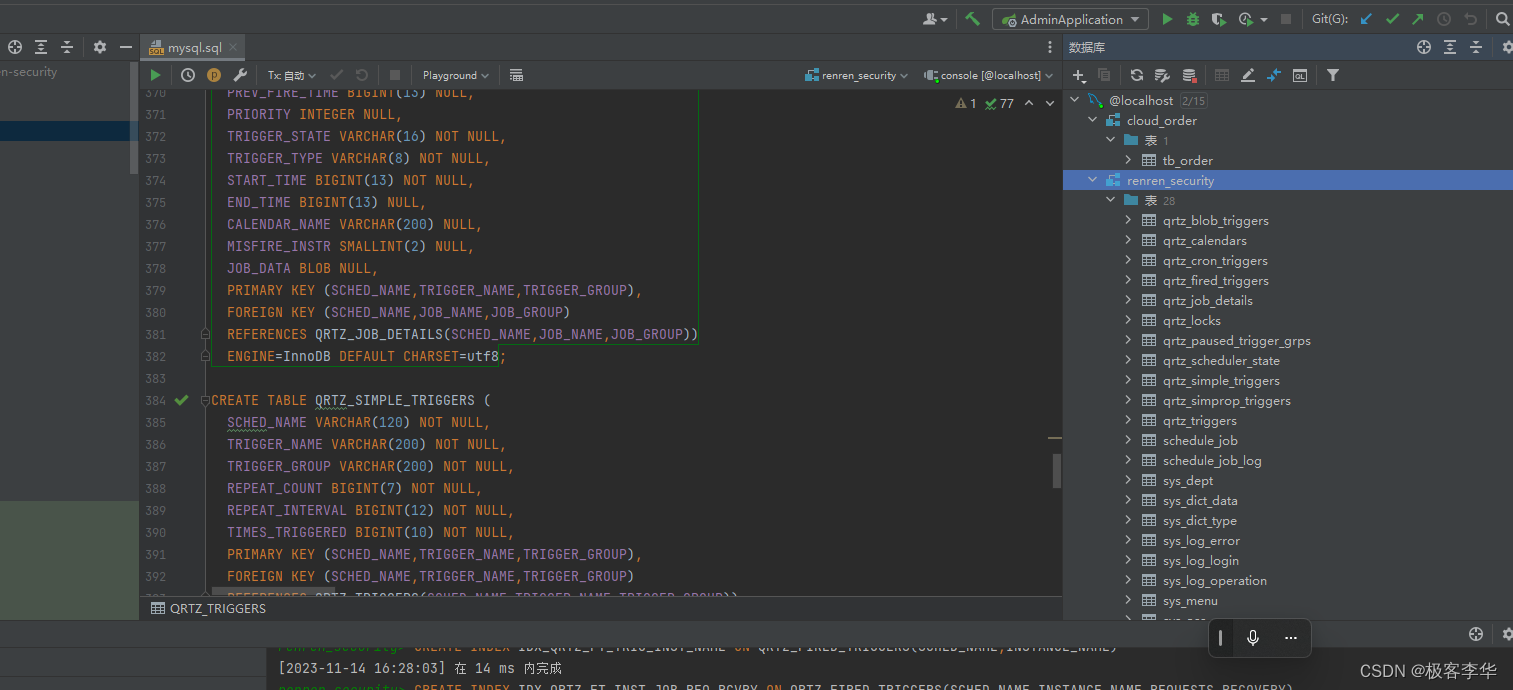Collapse the renren_security schema node
The image size is (1513, 690).
1092,181
